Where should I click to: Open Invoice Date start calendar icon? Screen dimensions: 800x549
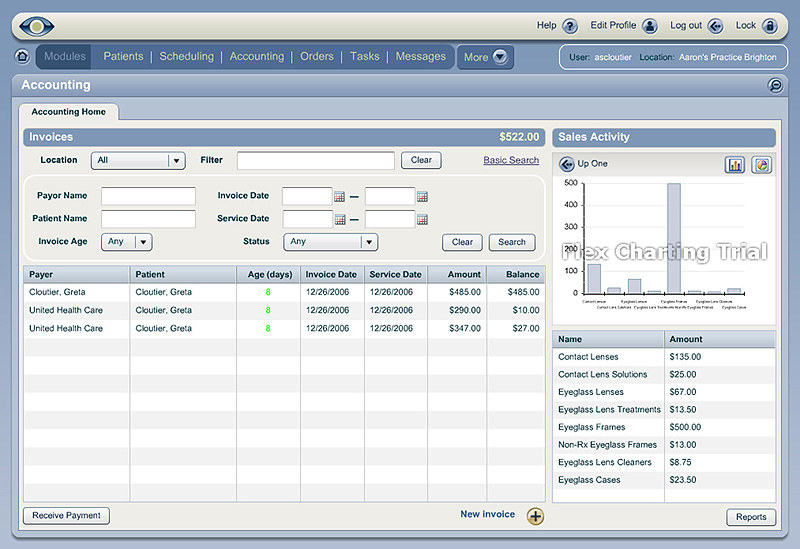[x=339, y=196]
